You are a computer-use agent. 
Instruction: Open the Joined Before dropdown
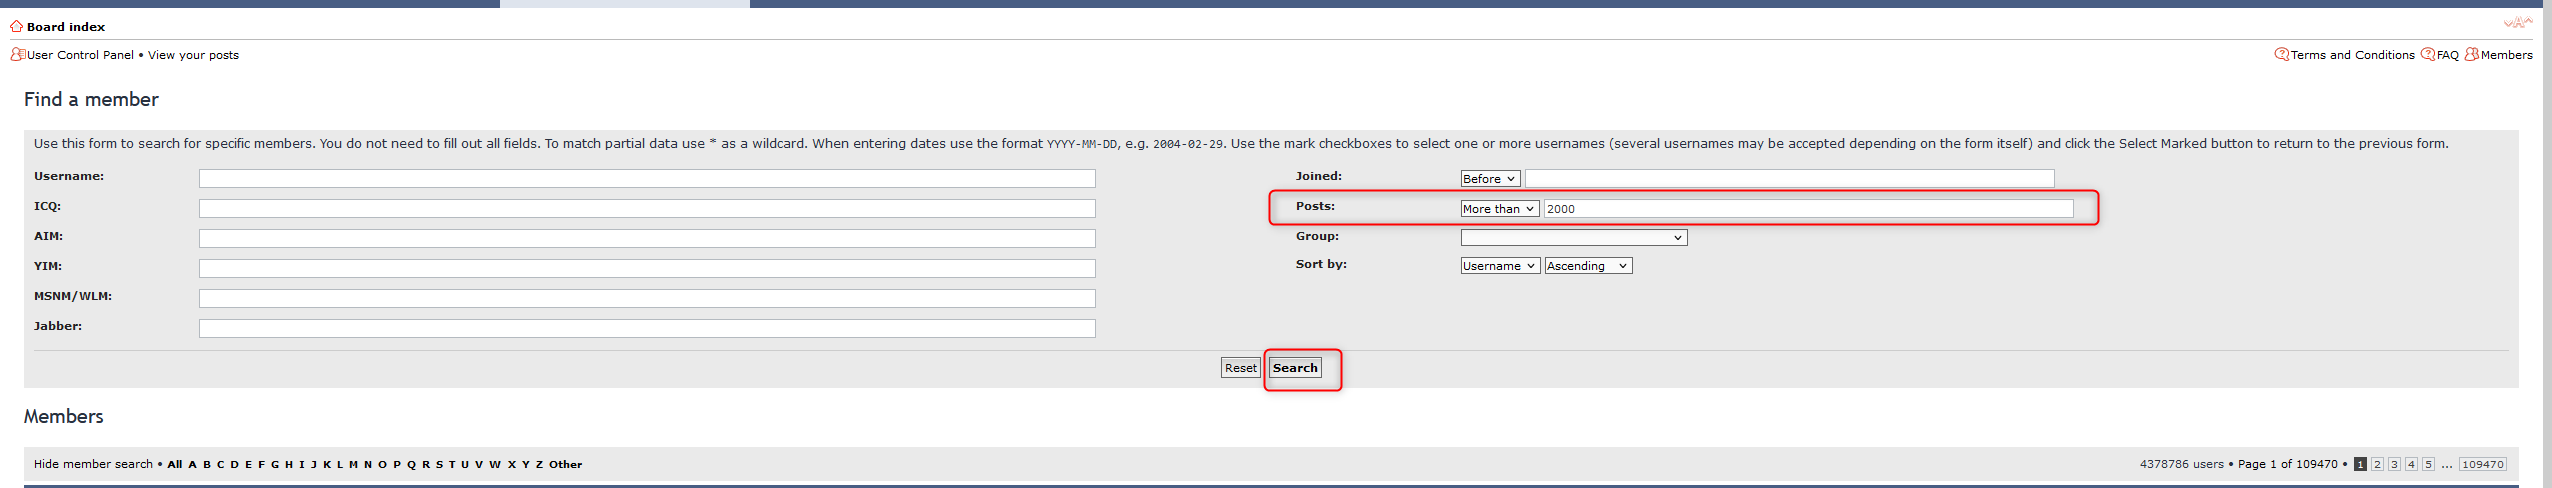(1489, 179)
